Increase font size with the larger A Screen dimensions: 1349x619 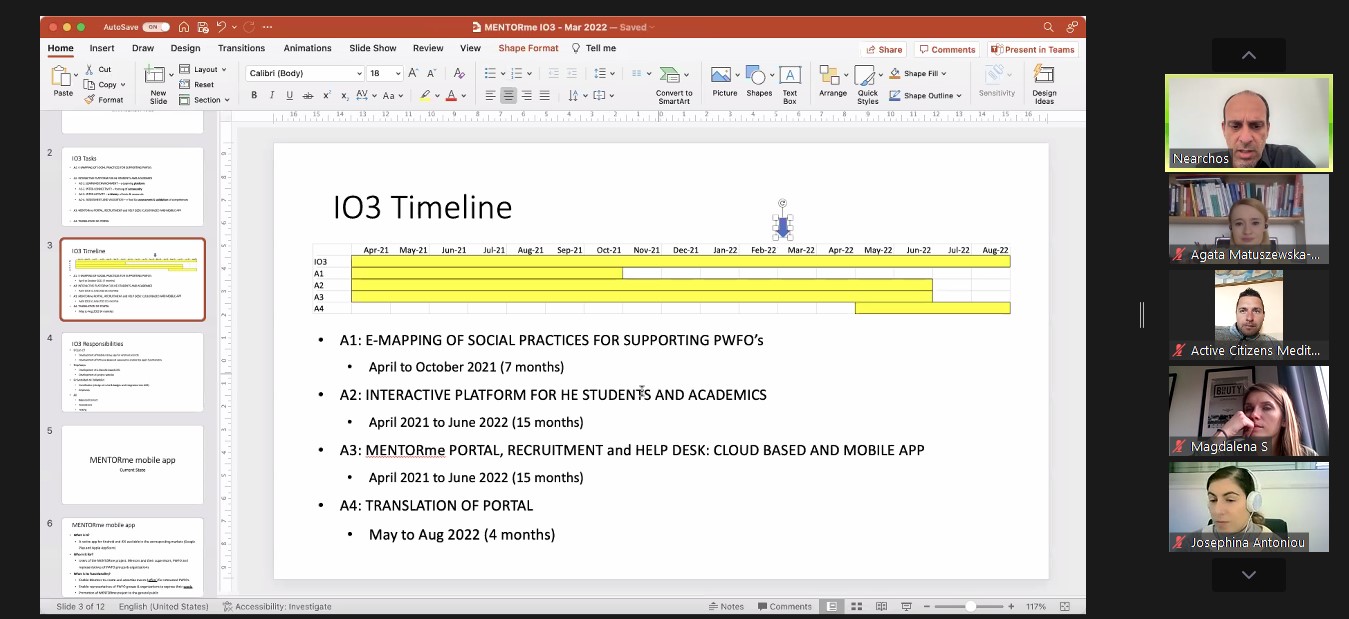coord(414,73)
